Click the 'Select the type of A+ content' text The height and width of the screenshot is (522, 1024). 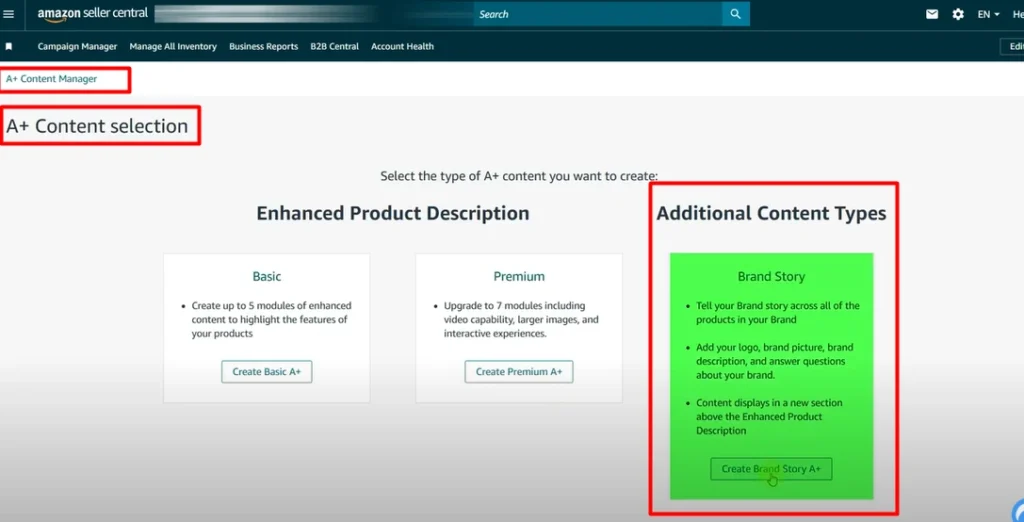(x=519, y=176)
